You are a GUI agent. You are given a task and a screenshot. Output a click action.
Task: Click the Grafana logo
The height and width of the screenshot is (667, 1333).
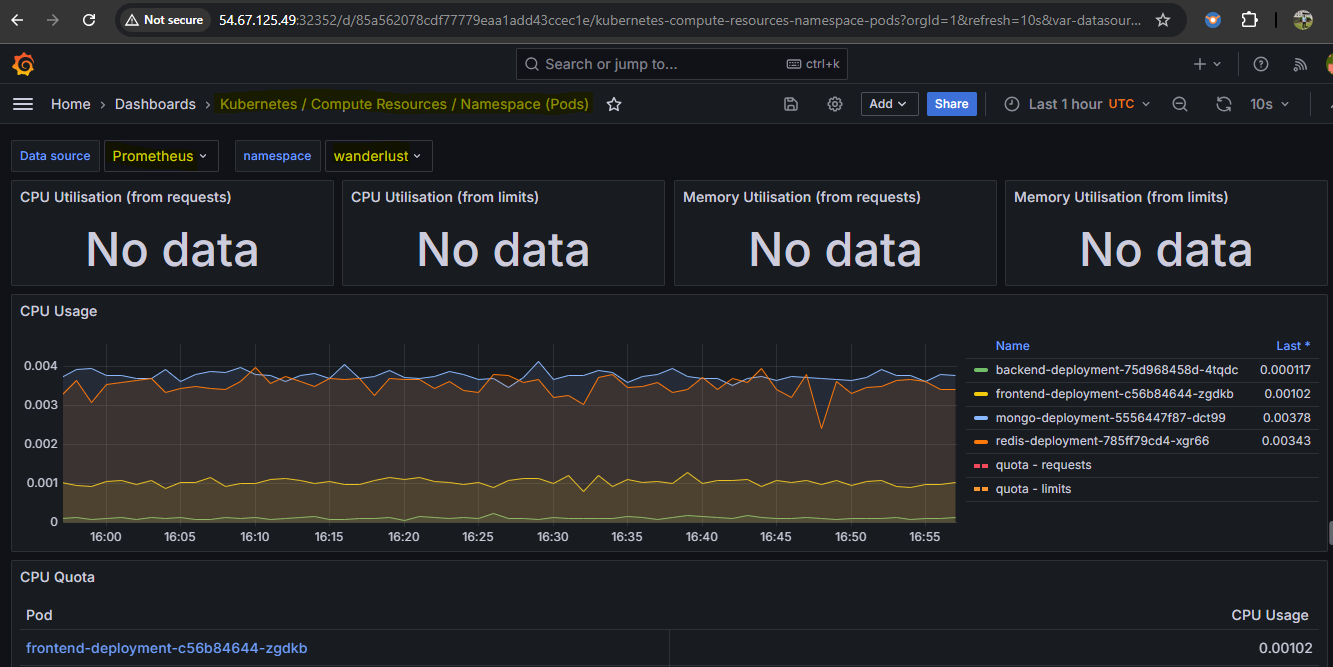point(24,65)
